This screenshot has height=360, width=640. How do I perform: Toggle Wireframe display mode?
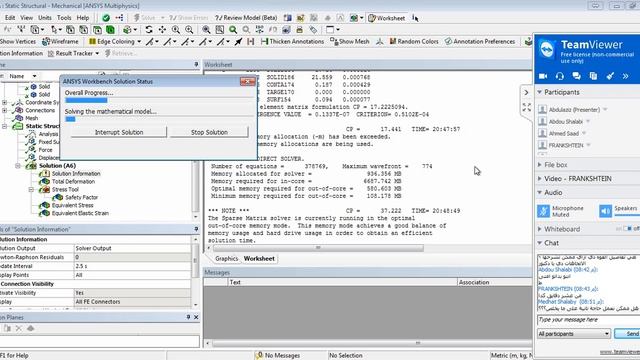[60, 41]
